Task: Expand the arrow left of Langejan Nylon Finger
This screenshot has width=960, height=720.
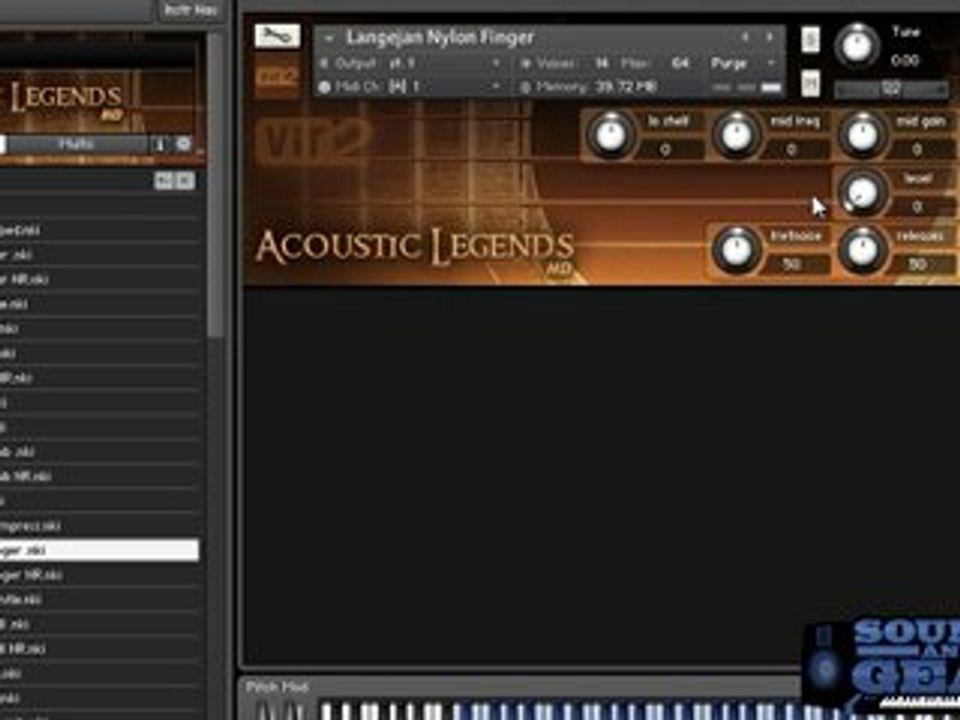Action: coord(329,39)
